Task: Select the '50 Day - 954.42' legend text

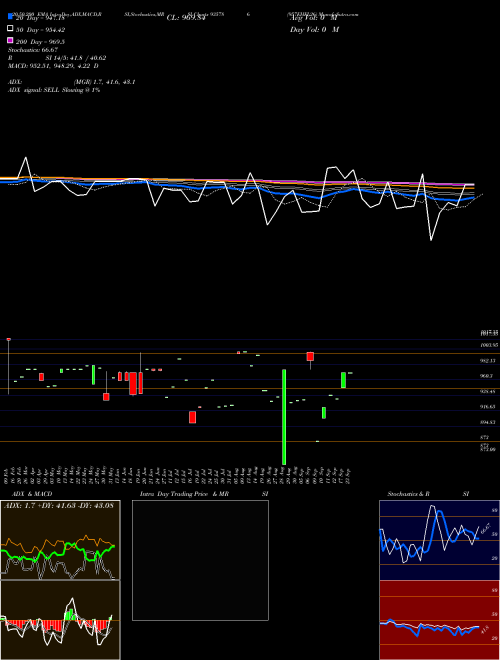Action: (x=40, y=30)
